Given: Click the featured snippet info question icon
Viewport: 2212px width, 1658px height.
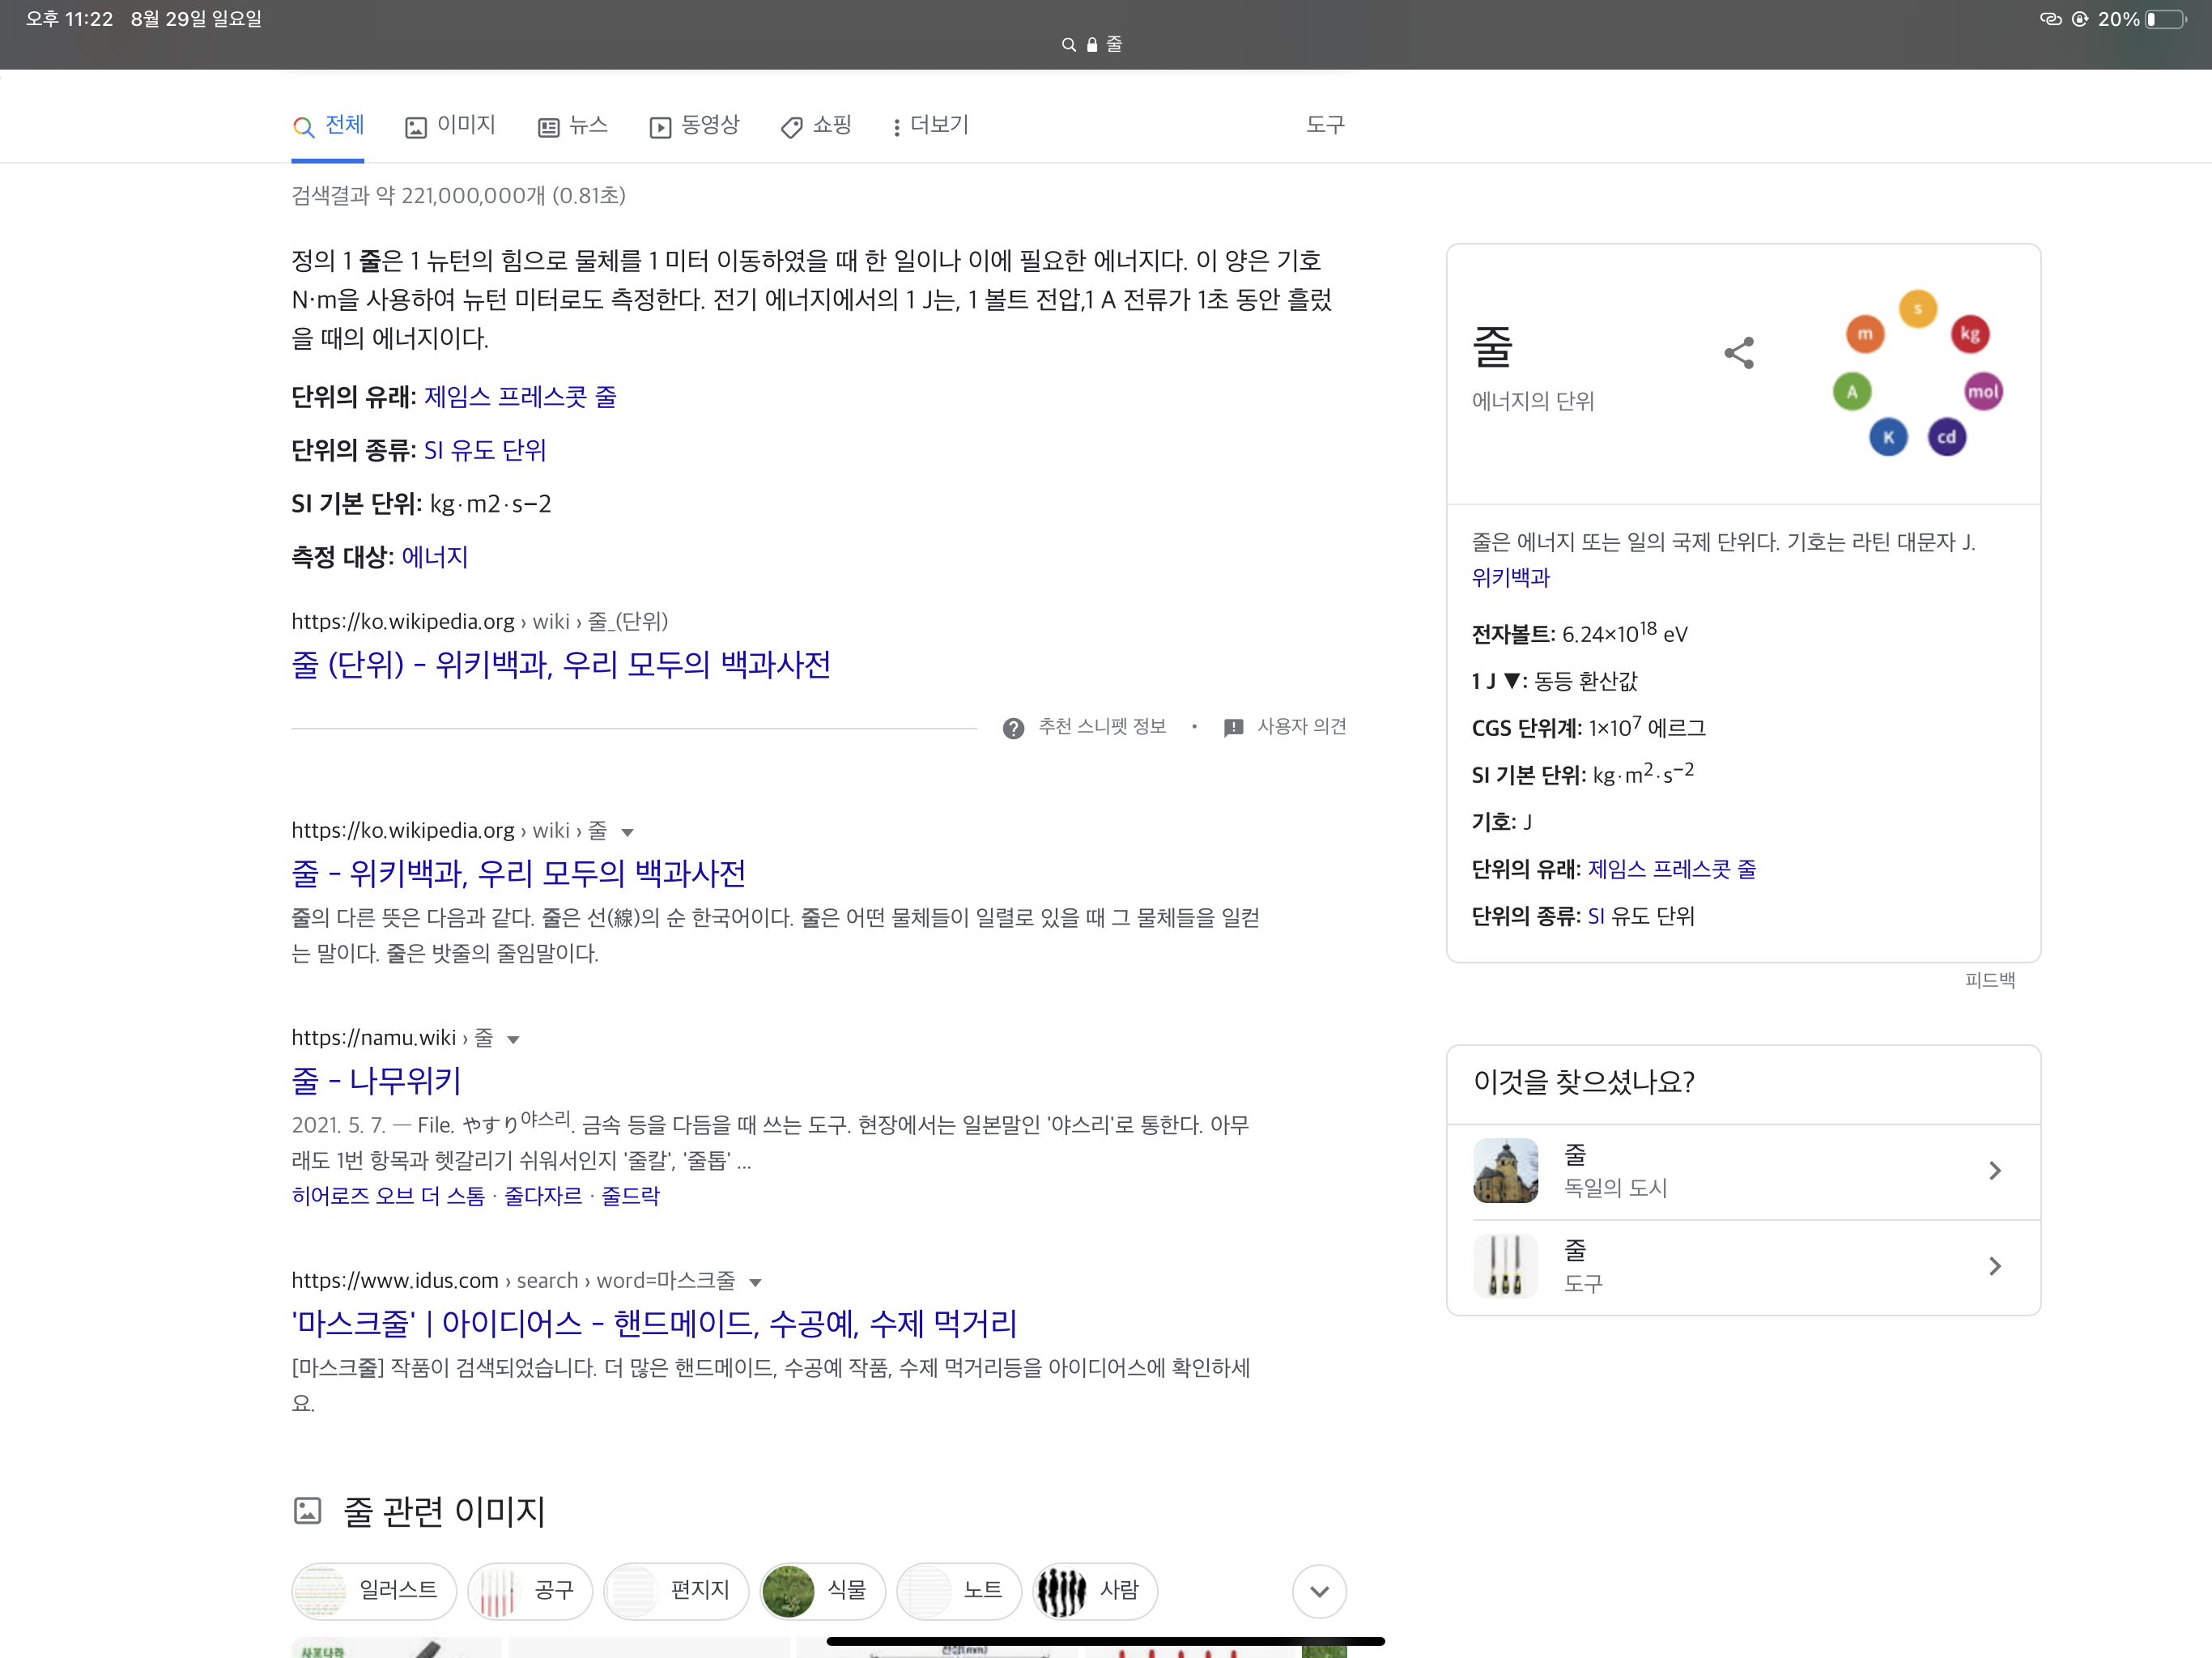Looking at the screenshot, I should pos(1013,728).
